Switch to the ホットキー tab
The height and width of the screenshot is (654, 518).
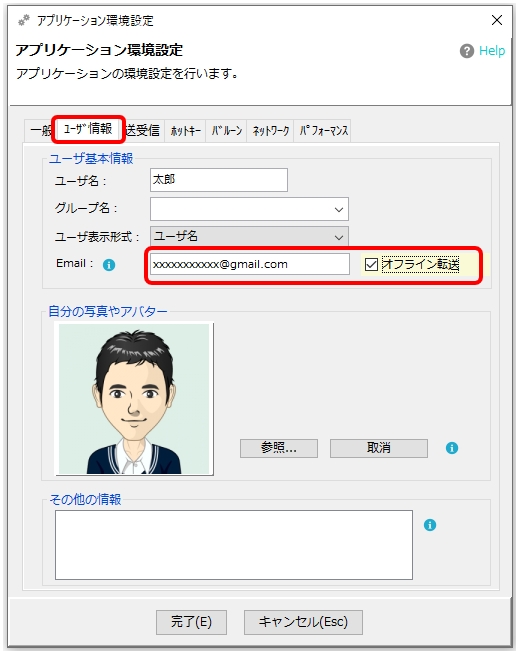(x=185, y=131)
